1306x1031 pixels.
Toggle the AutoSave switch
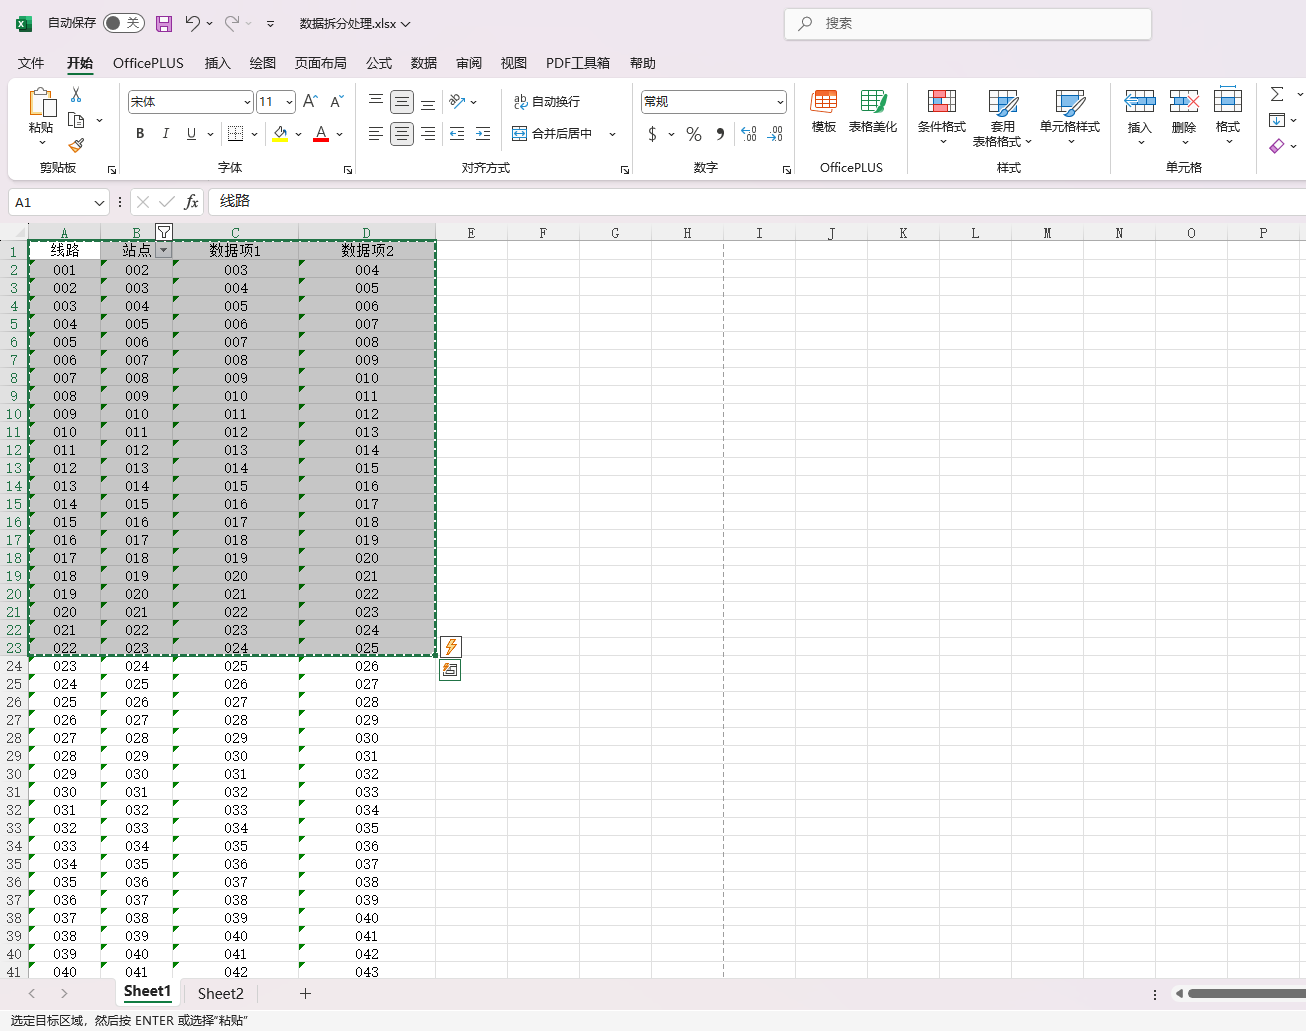(x=124, y=23)
